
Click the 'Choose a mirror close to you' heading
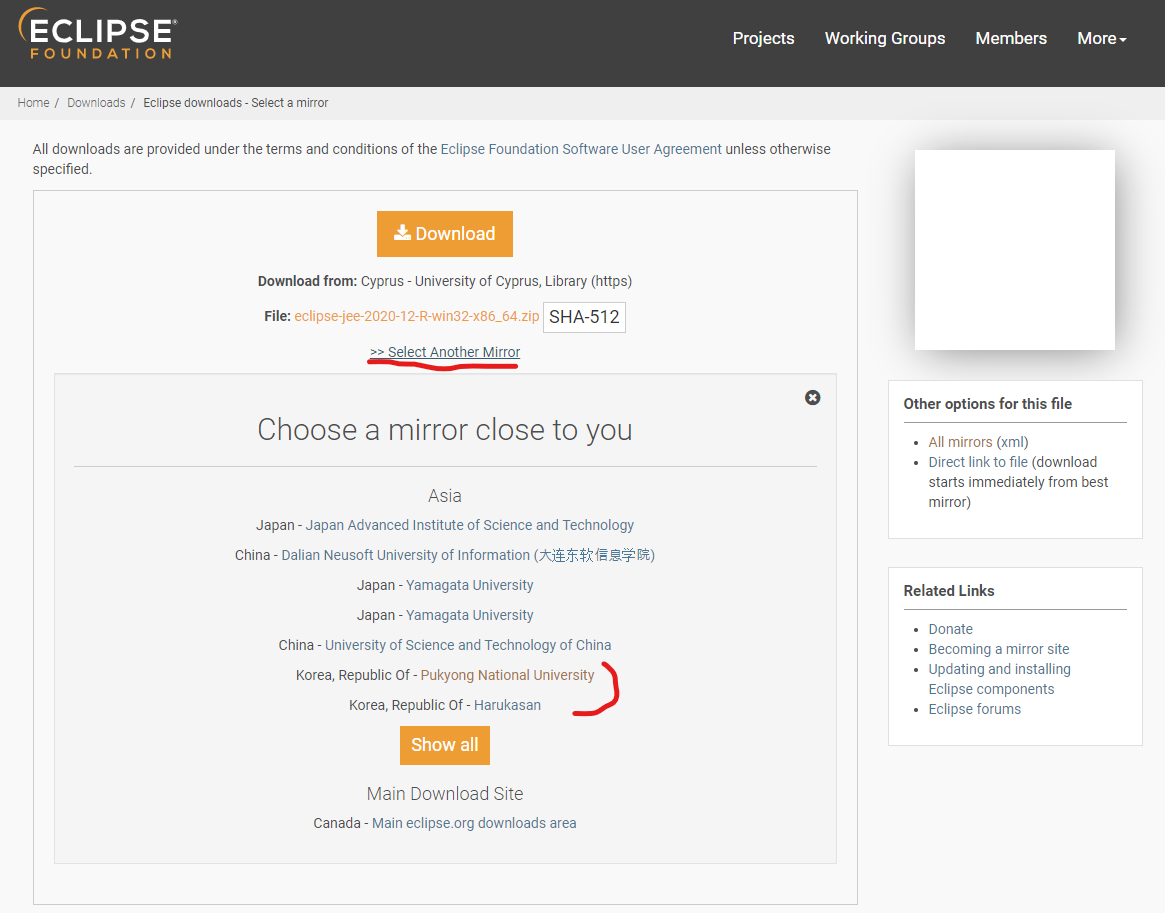point(444,430)
